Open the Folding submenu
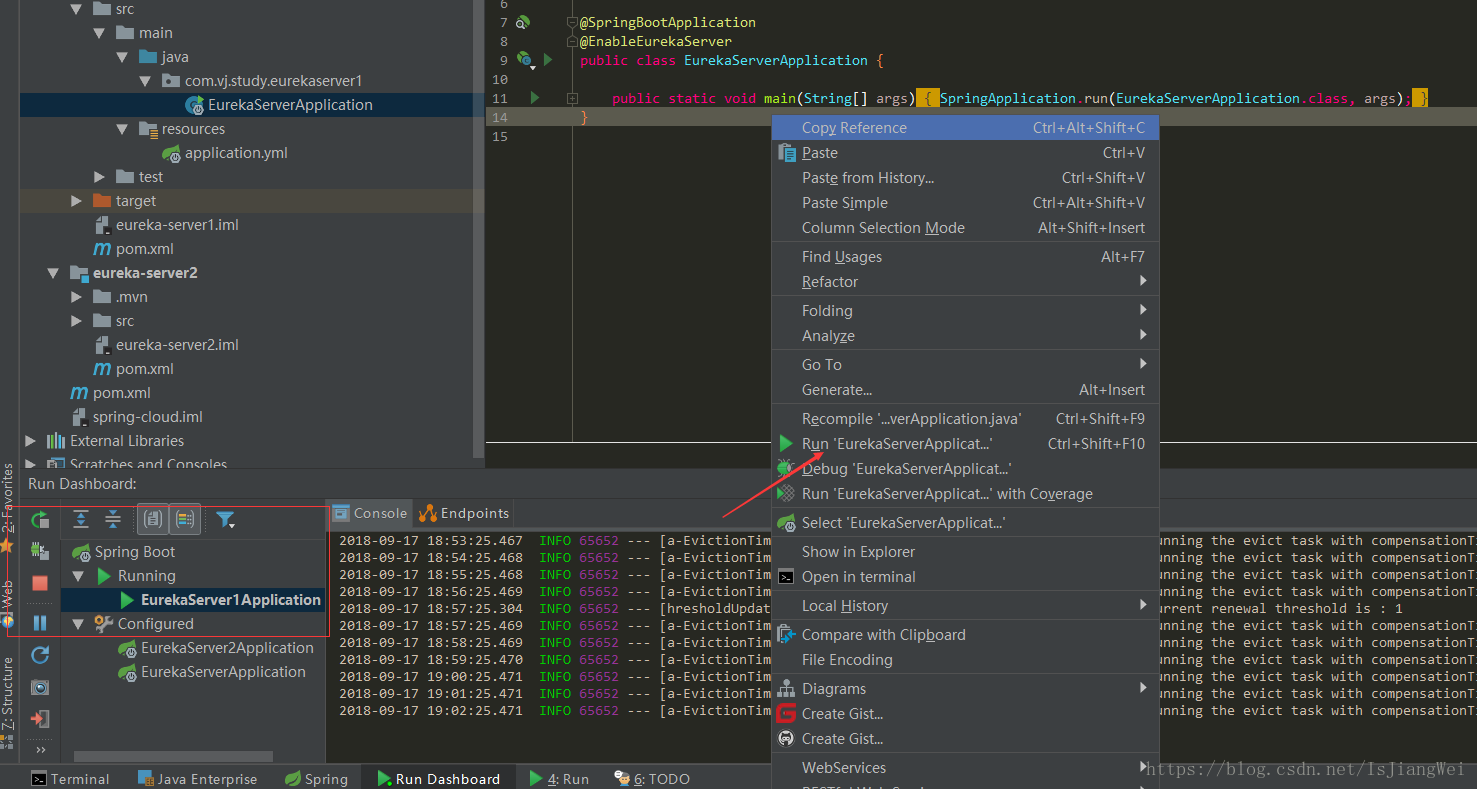The image size is (1477, 789). point(966,311)
